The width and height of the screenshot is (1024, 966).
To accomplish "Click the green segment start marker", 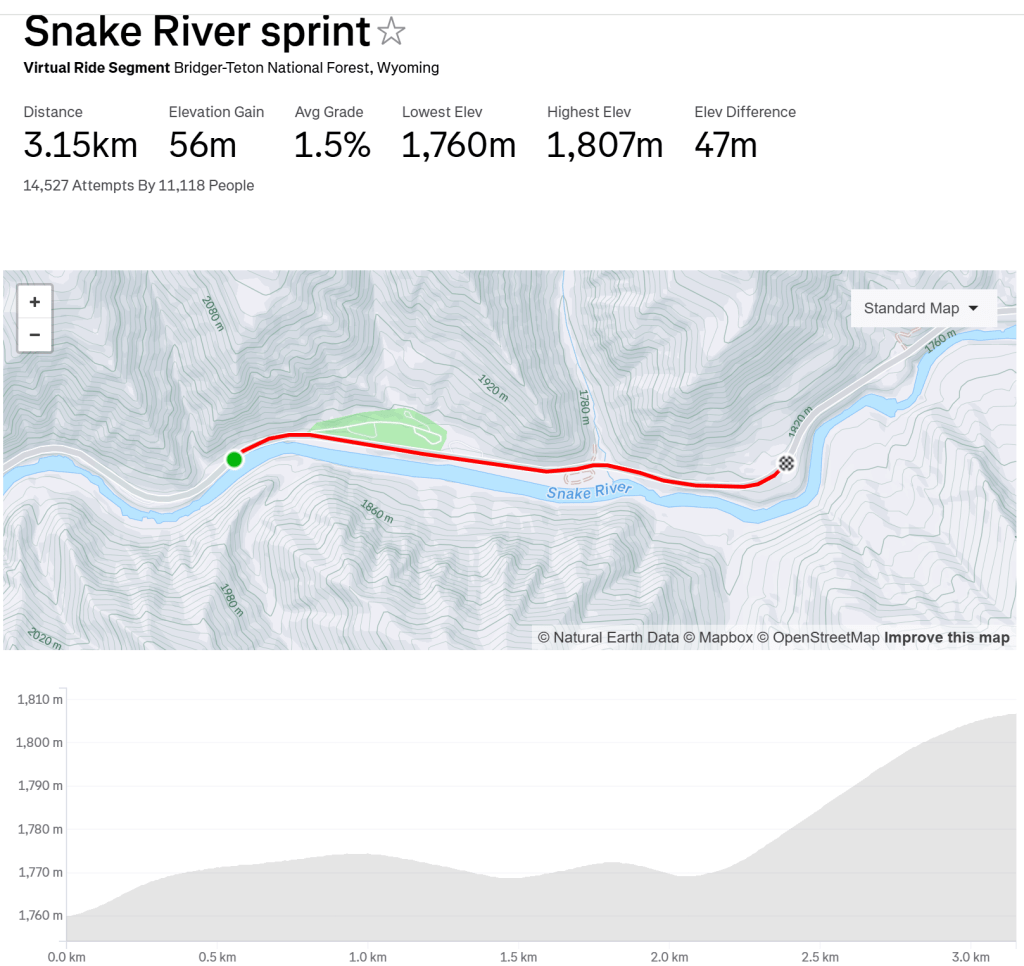I will click(234, 459).
